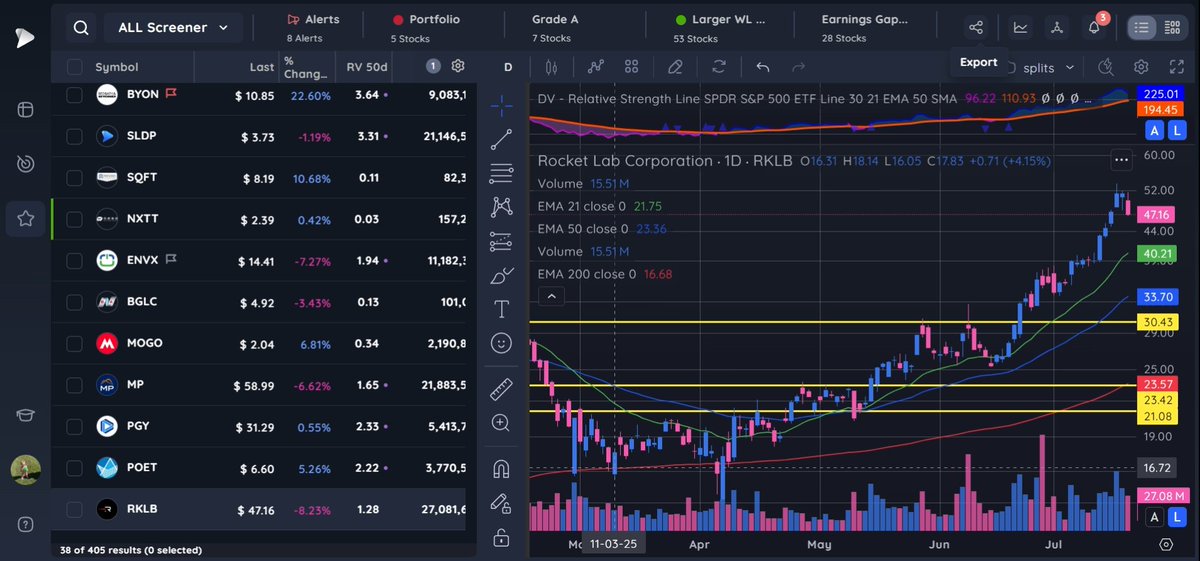Select the forecast position tool
The width and height of the screenshot is (1200, 561).
[x=502, y=241]
